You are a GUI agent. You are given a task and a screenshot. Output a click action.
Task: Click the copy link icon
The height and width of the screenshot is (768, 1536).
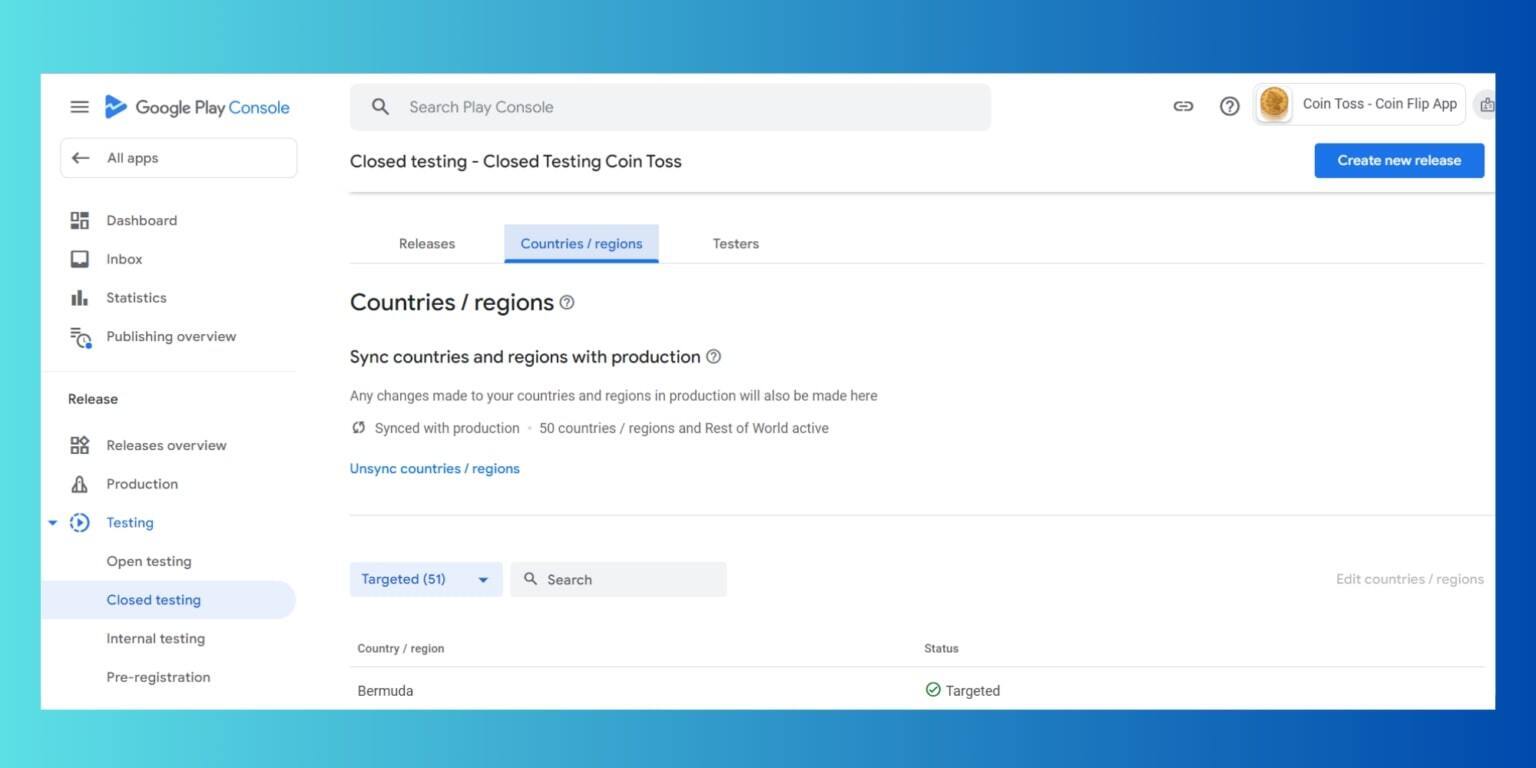[x=1183, y=106]
